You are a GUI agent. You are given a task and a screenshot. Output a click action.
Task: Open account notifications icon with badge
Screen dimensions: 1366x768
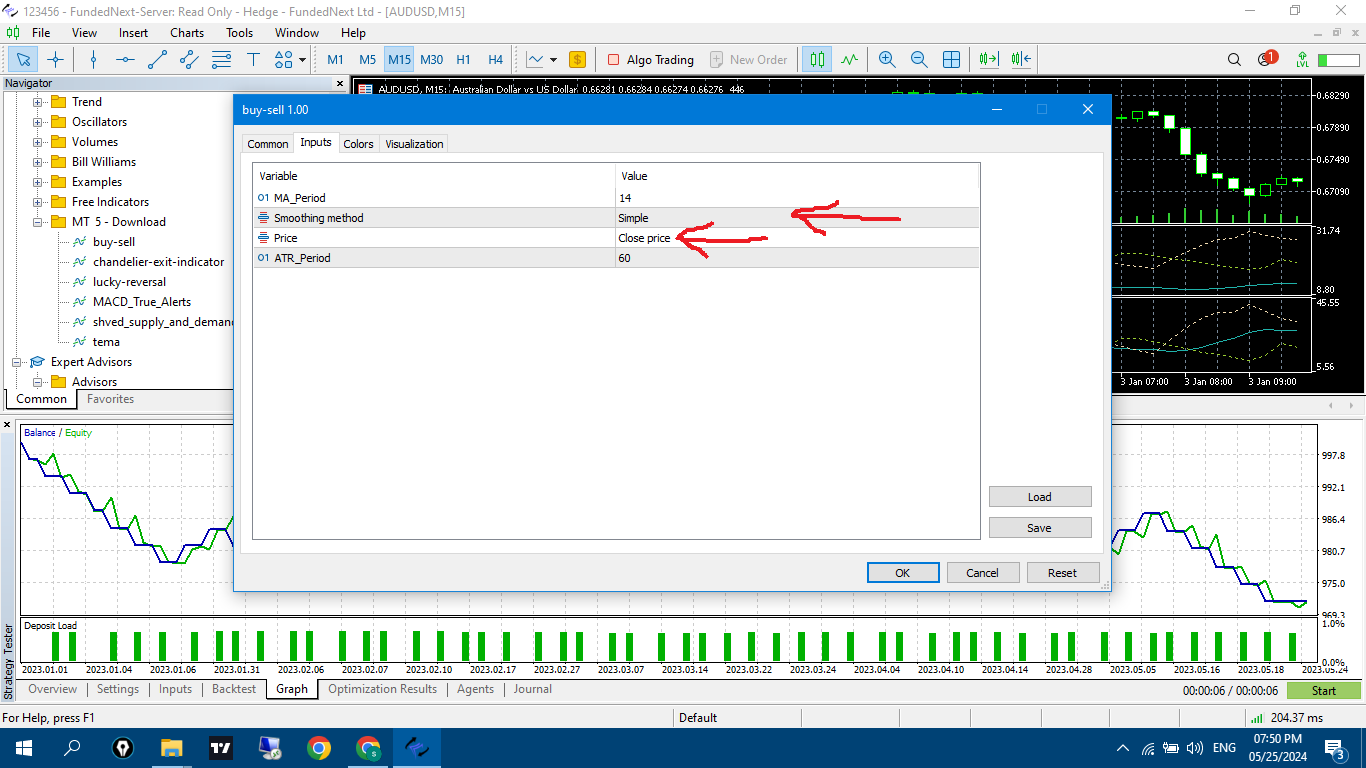pyautogui.click(x=1268, y=59)
